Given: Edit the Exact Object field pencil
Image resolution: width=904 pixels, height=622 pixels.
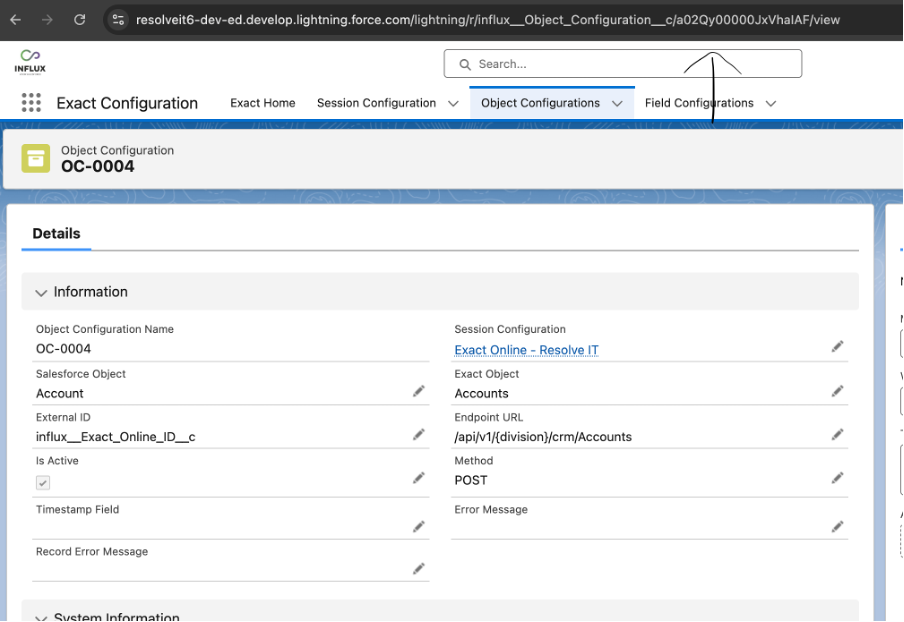Looking at the screenshot, I should point(837,391).
